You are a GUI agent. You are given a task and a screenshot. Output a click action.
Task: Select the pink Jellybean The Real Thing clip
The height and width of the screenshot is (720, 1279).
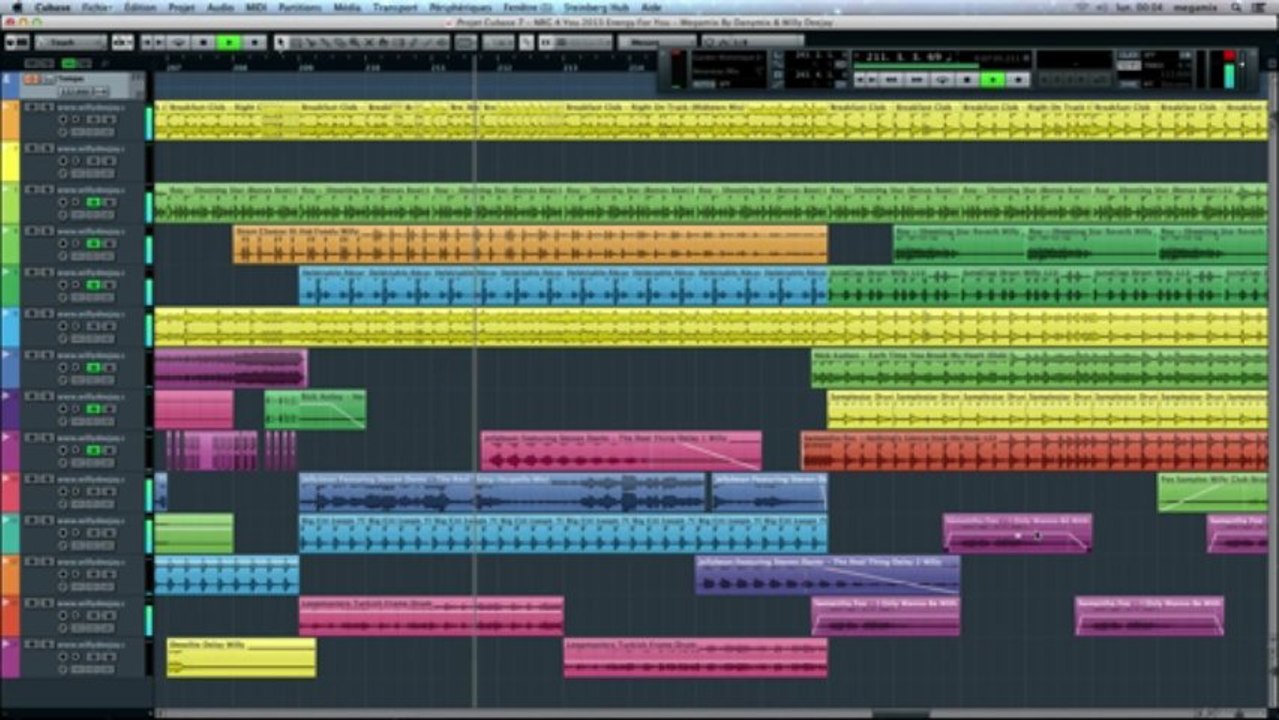pyautogui.click(x=621, y=451)
